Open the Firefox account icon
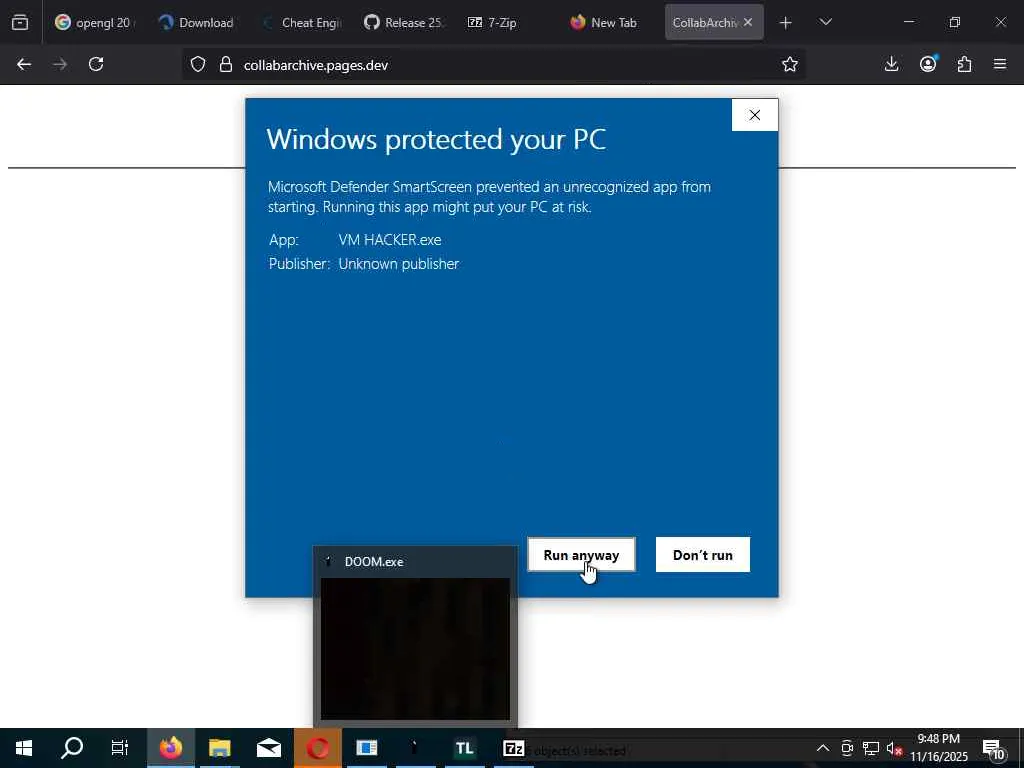The height and width of the screenshot is (768, 1024). tap(928, 64)
